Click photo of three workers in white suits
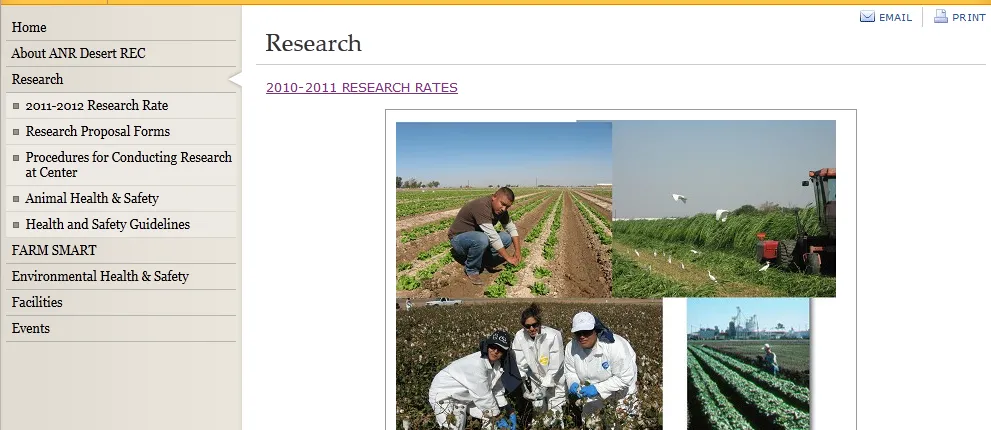 (x=529, y=364)
